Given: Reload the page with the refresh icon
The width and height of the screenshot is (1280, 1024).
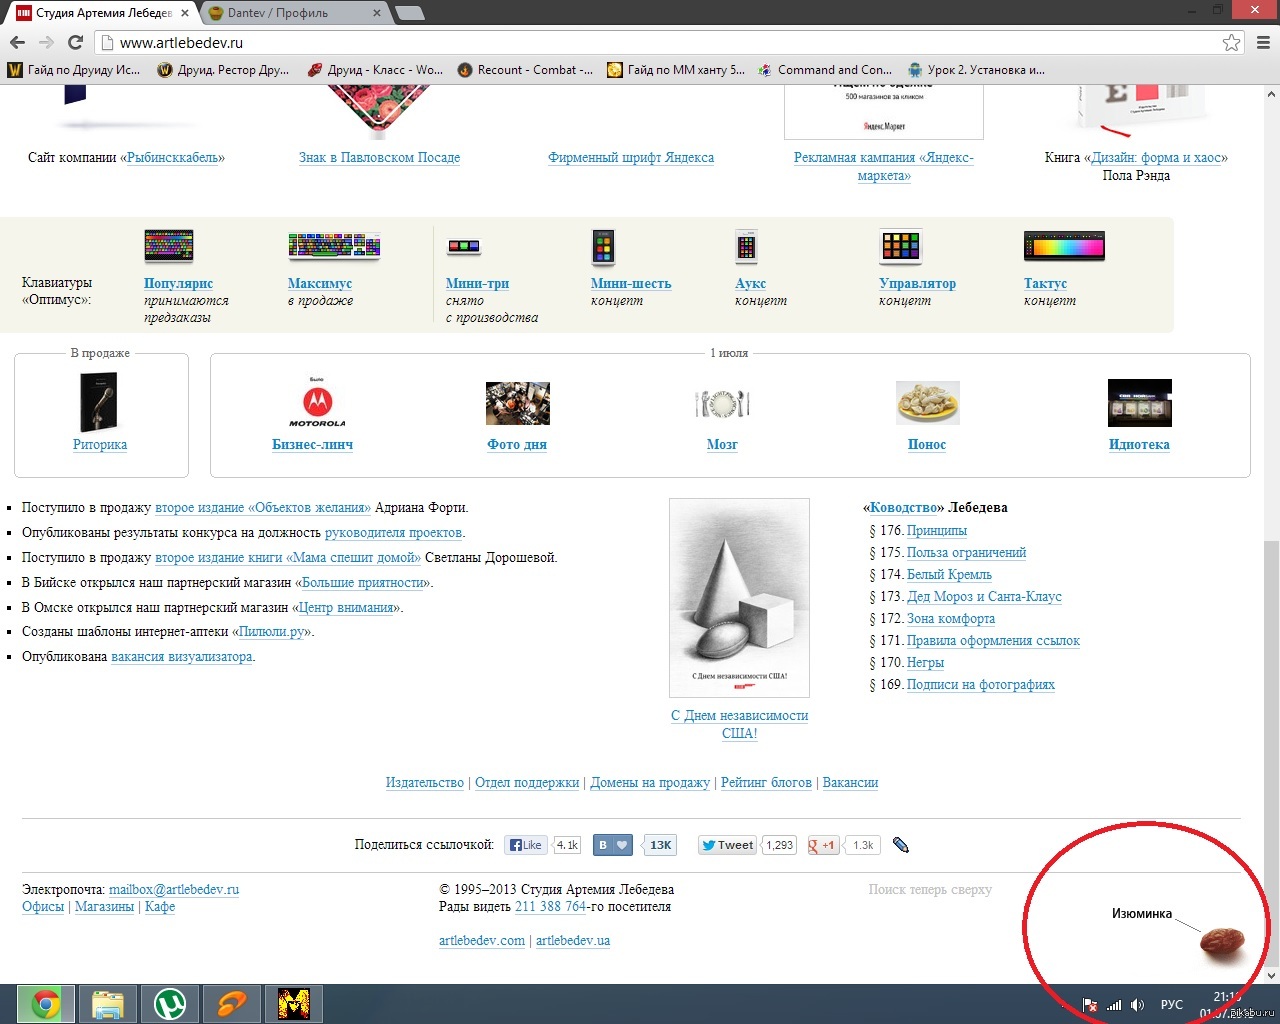Looking at the screenshot, I should [x=75, y=42].
